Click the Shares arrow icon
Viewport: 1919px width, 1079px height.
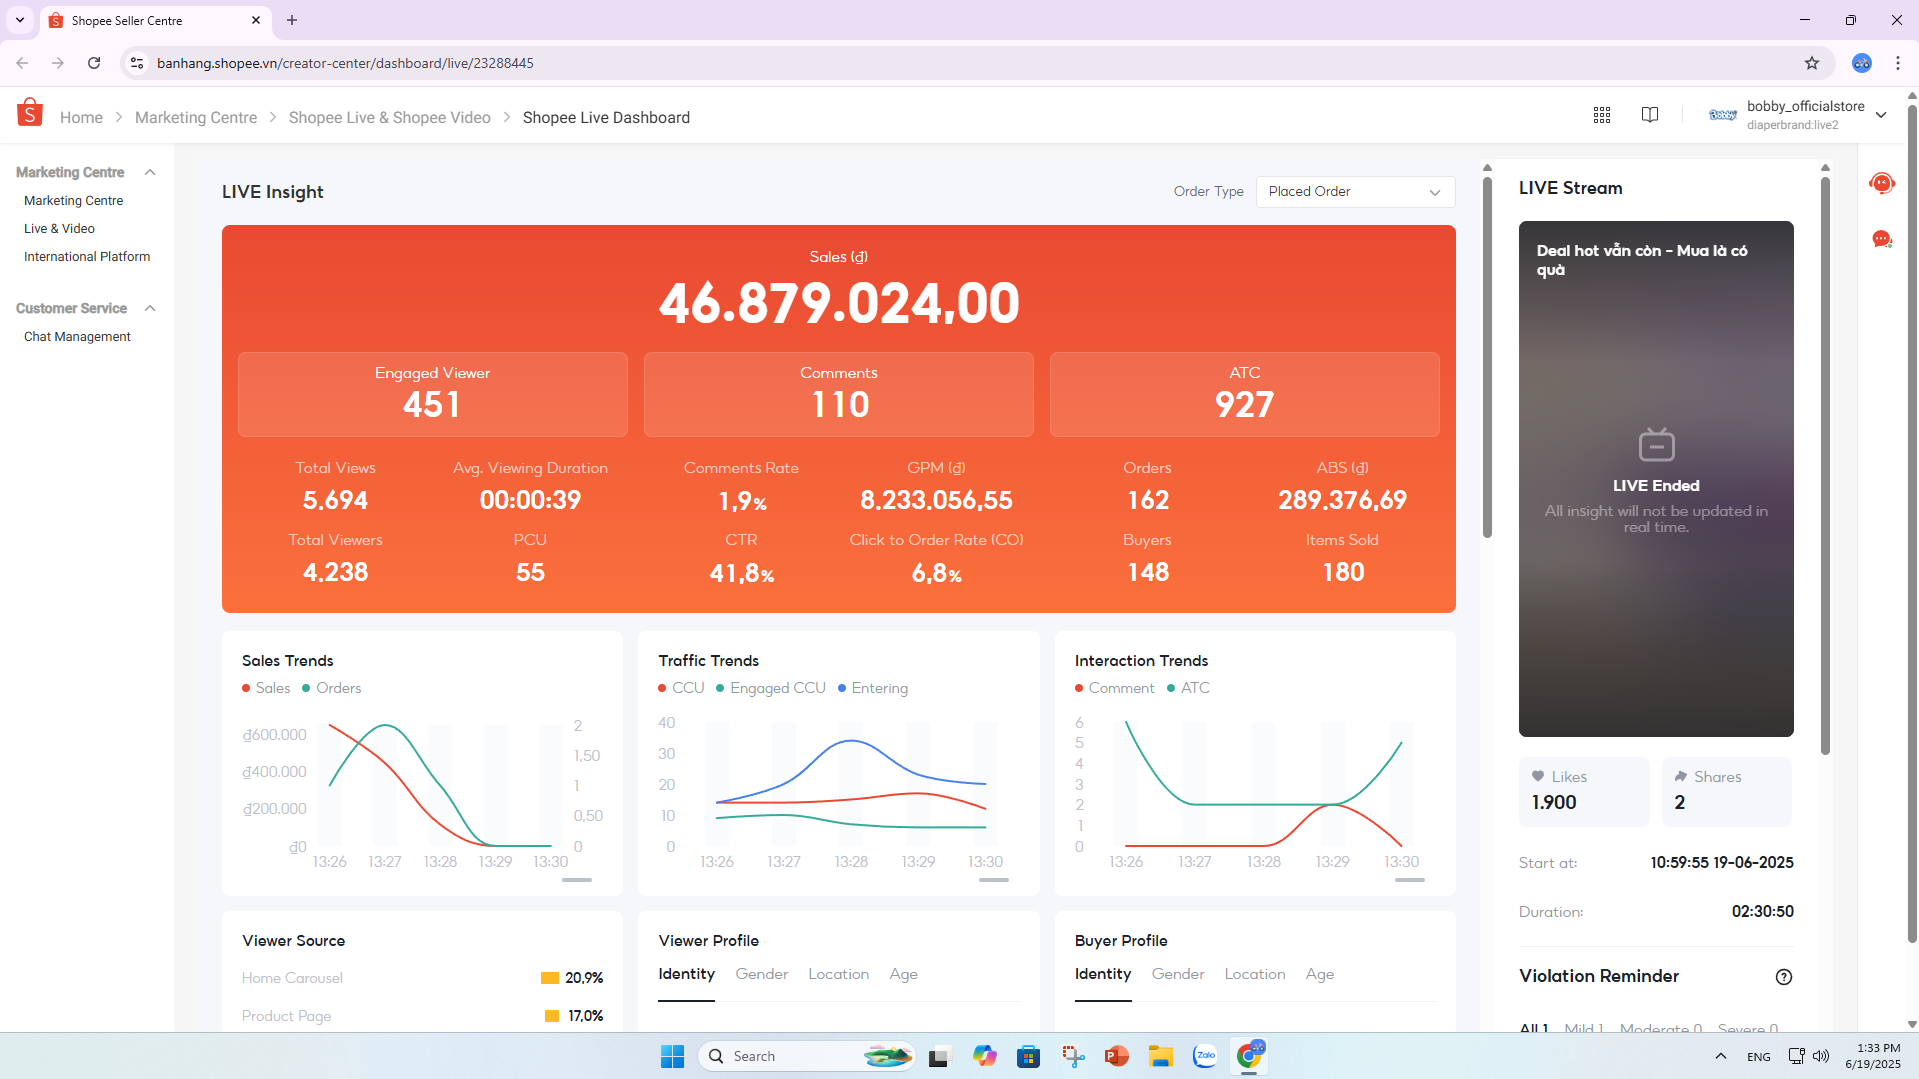coord(1681,776)
